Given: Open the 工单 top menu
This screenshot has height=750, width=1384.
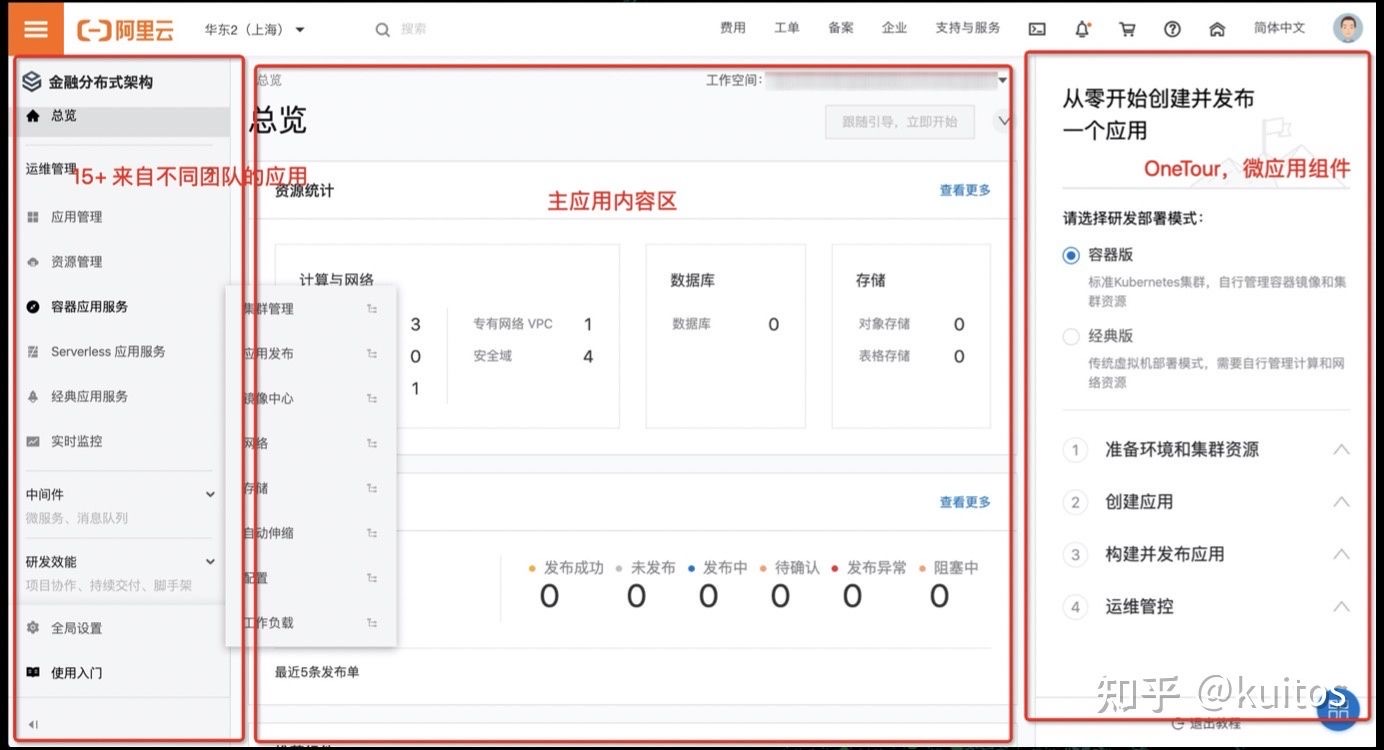Looking at the screenshot, I should (787, 28).
